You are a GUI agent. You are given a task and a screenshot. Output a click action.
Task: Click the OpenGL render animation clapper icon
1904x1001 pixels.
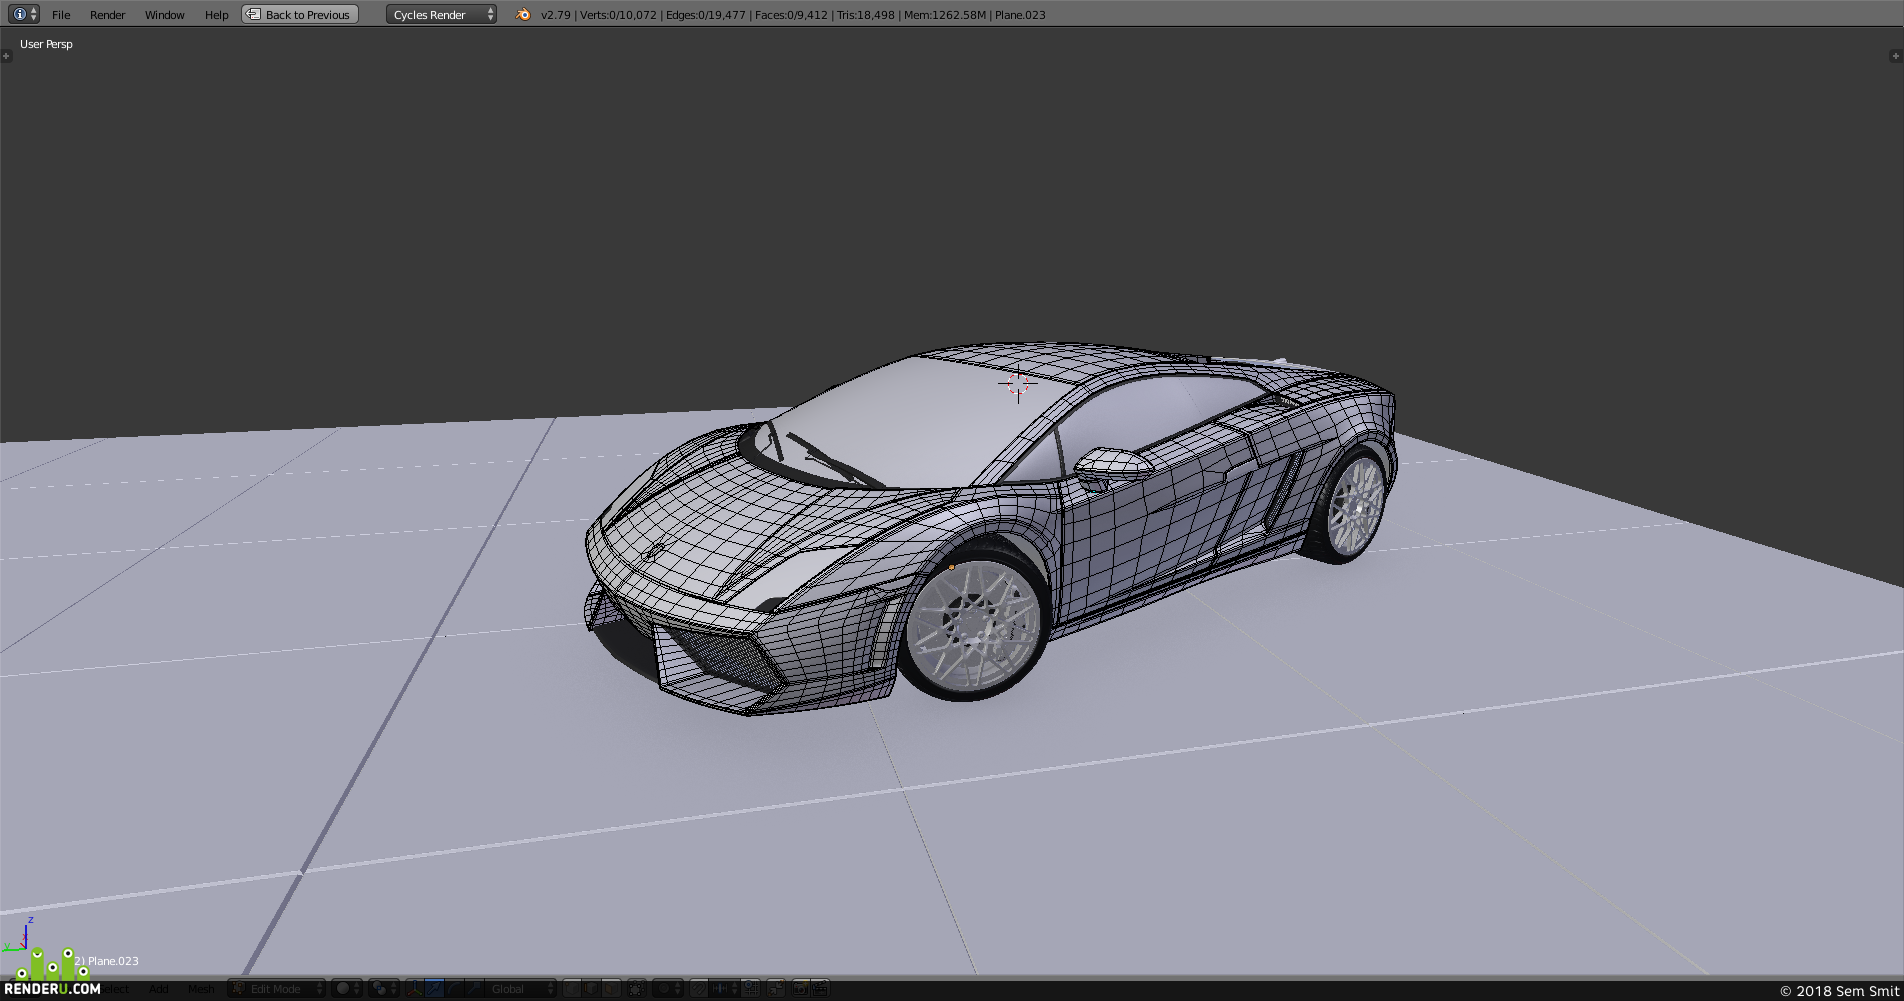(821, 989)
